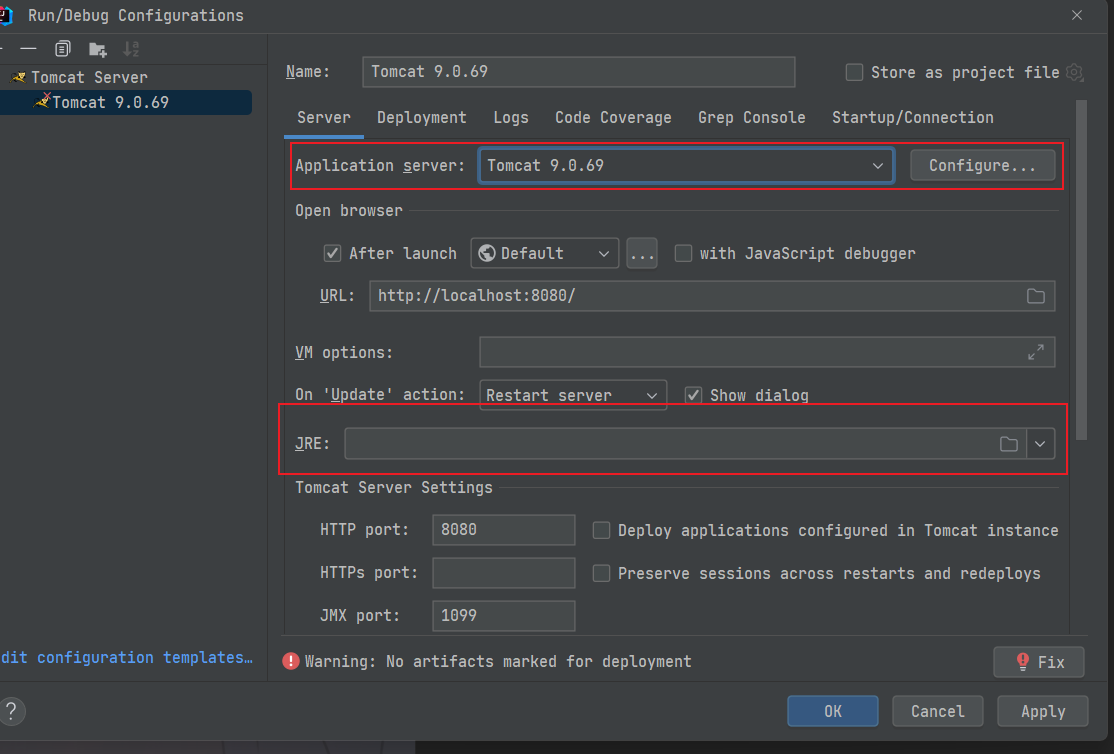Viewport: 1114px width, 754px height.
Task: Enable with JavaScript debugger option
Action: (x=684, y=253)
